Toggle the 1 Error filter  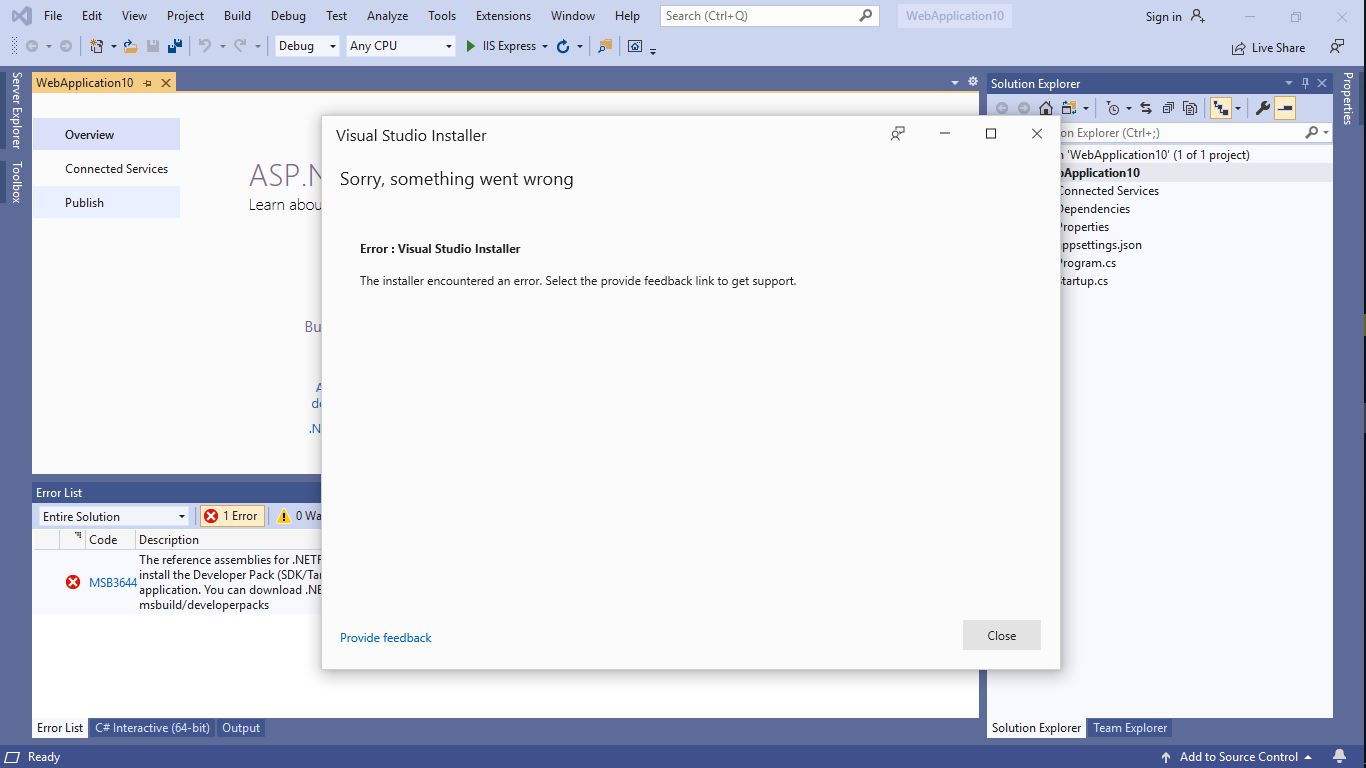click(x=232, y=516)
